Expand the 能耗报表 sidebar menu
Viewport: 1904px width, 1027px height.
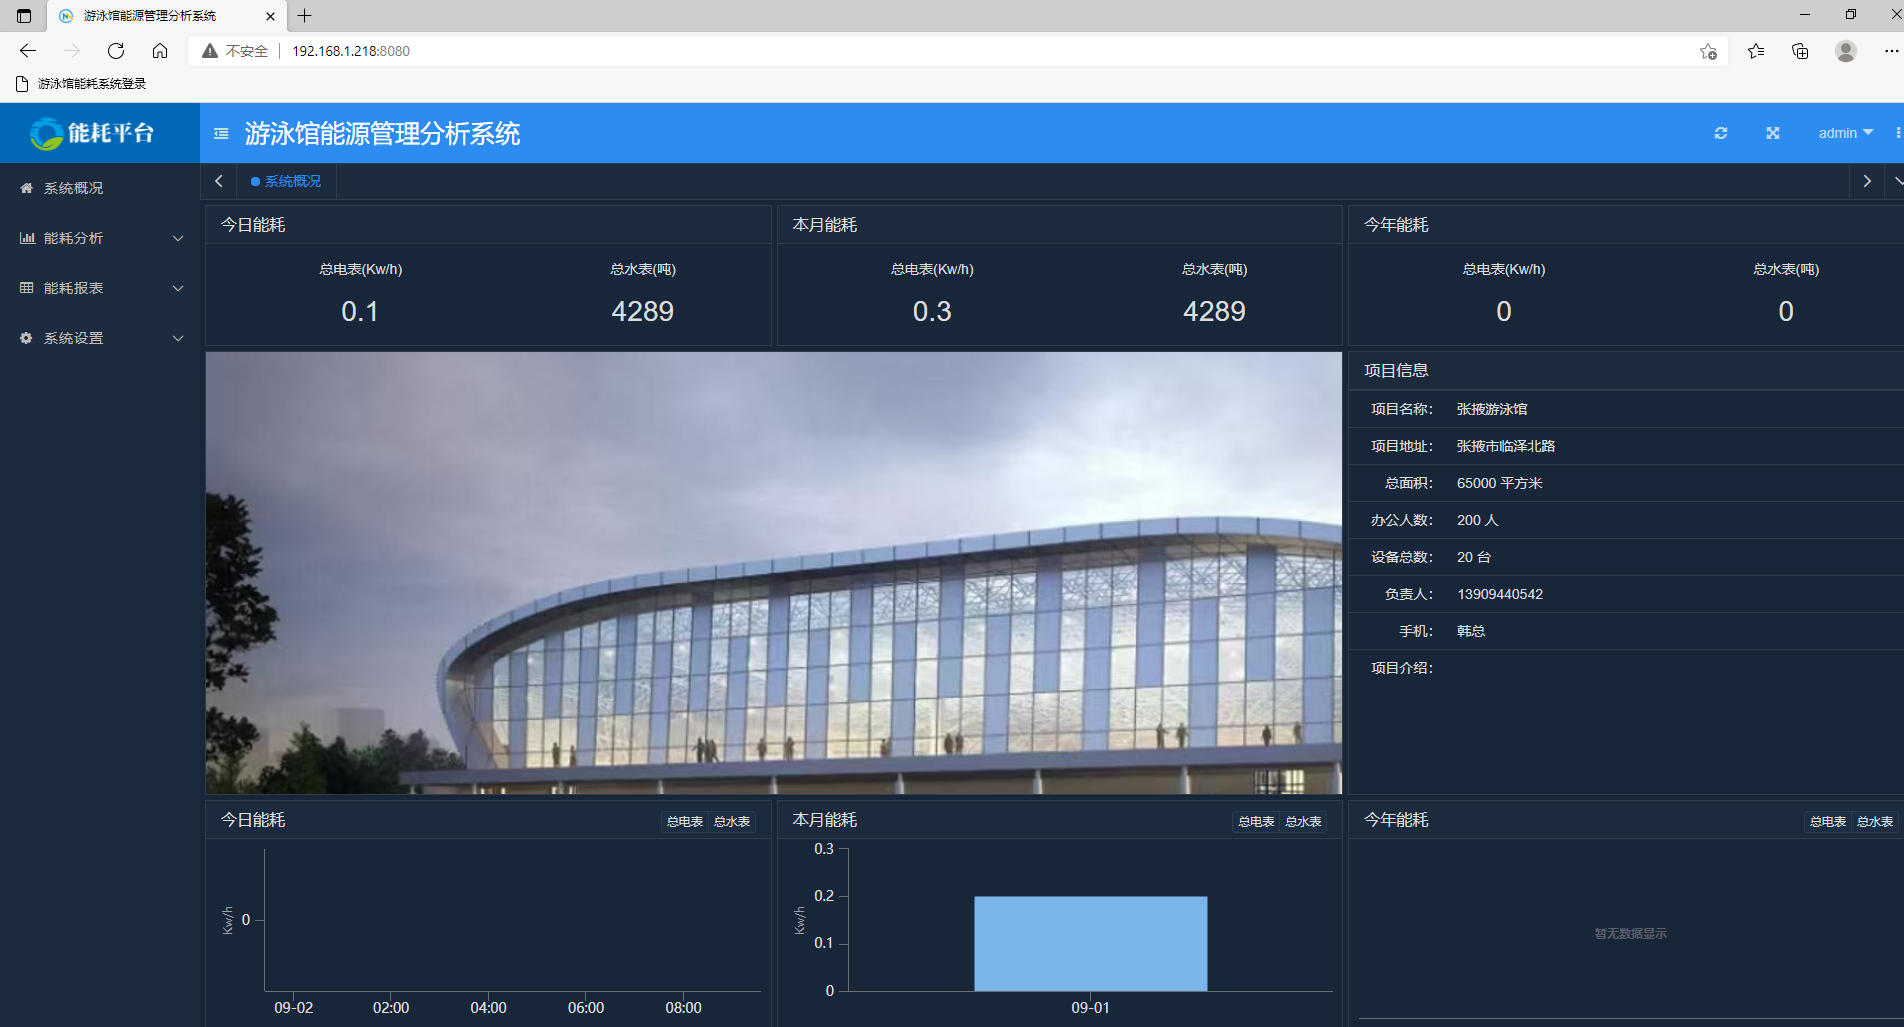[100, 288]
